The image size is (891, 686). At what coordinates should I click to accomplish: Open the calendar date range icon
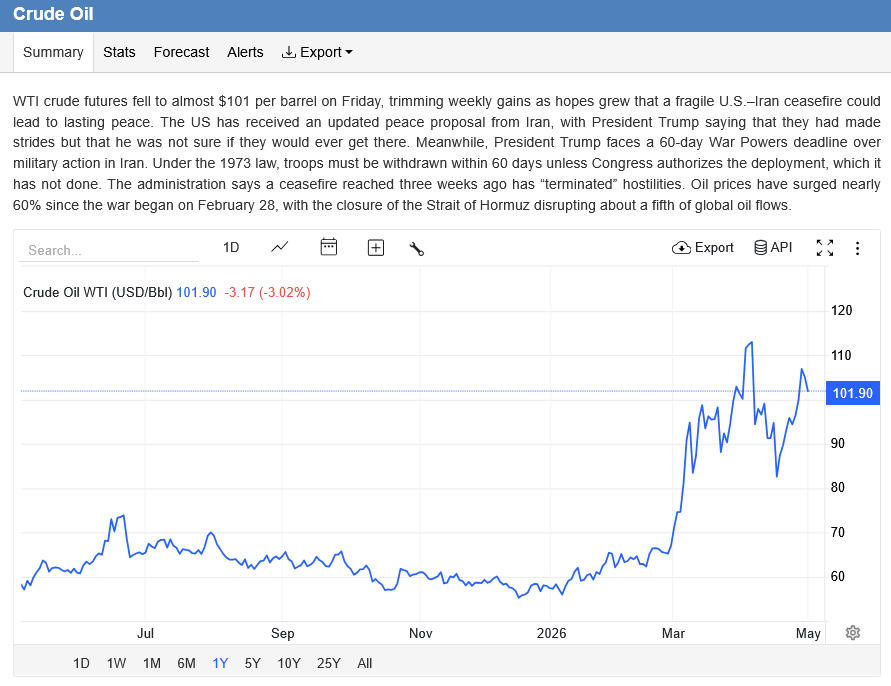328,247
